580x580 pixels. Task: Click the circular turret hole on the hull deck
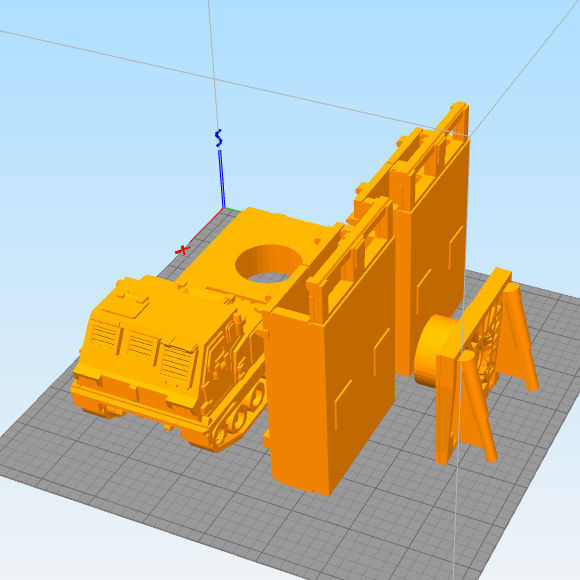[269, 263]
